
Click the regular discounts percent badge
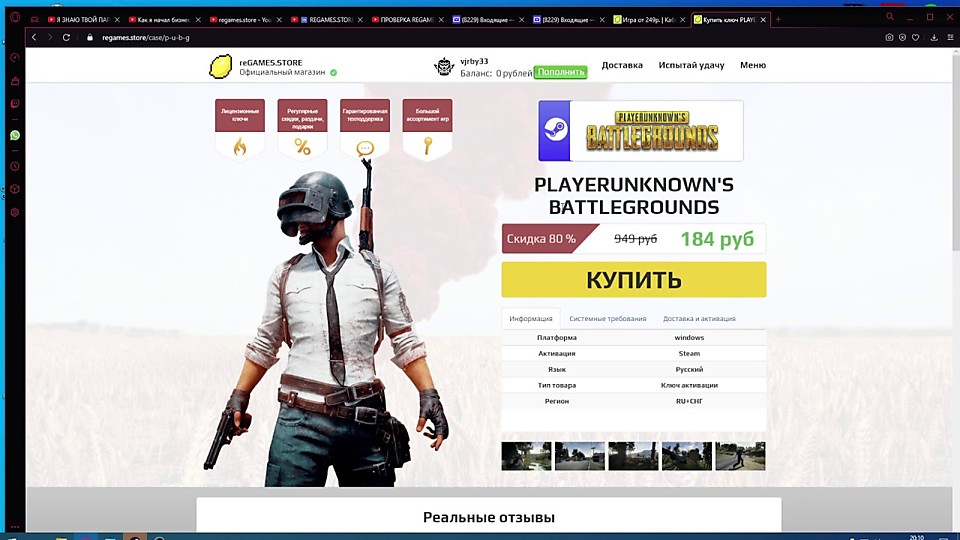coord(302,129)
